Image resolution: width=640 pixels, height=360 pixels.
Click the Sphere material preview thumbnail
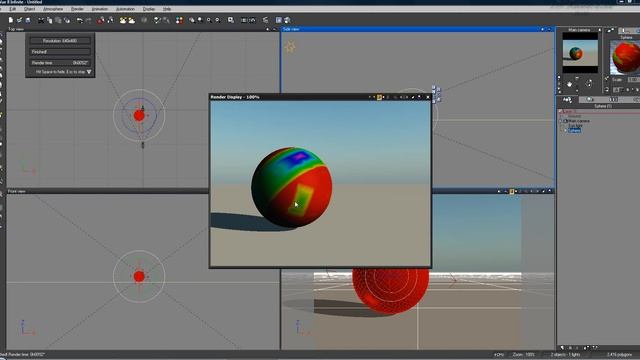[625, 57]
